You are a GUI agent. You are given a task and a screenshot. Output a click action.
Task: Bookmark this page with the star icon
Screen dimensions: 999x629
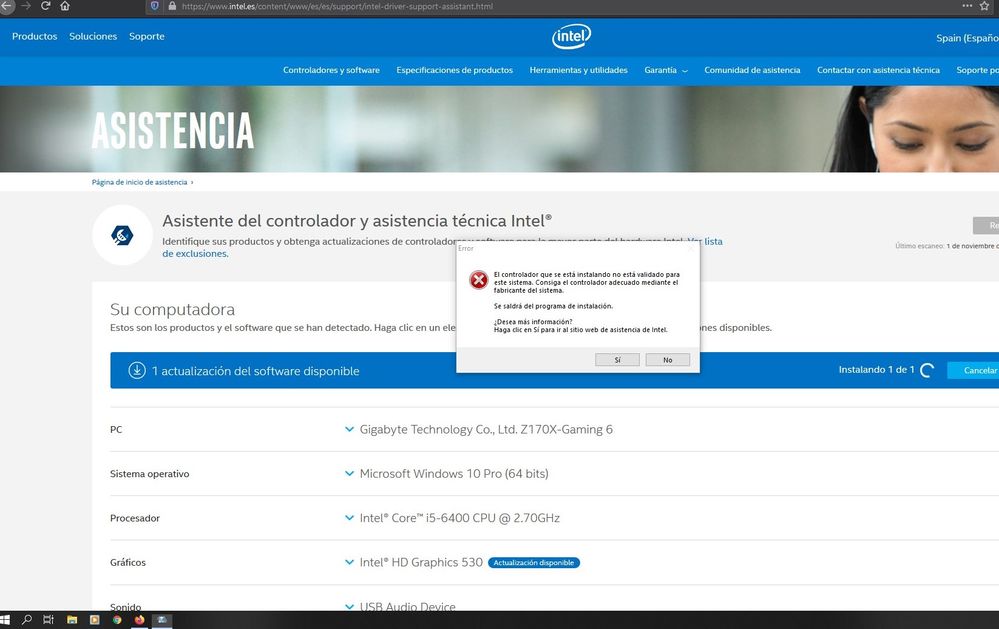(986, 6)
